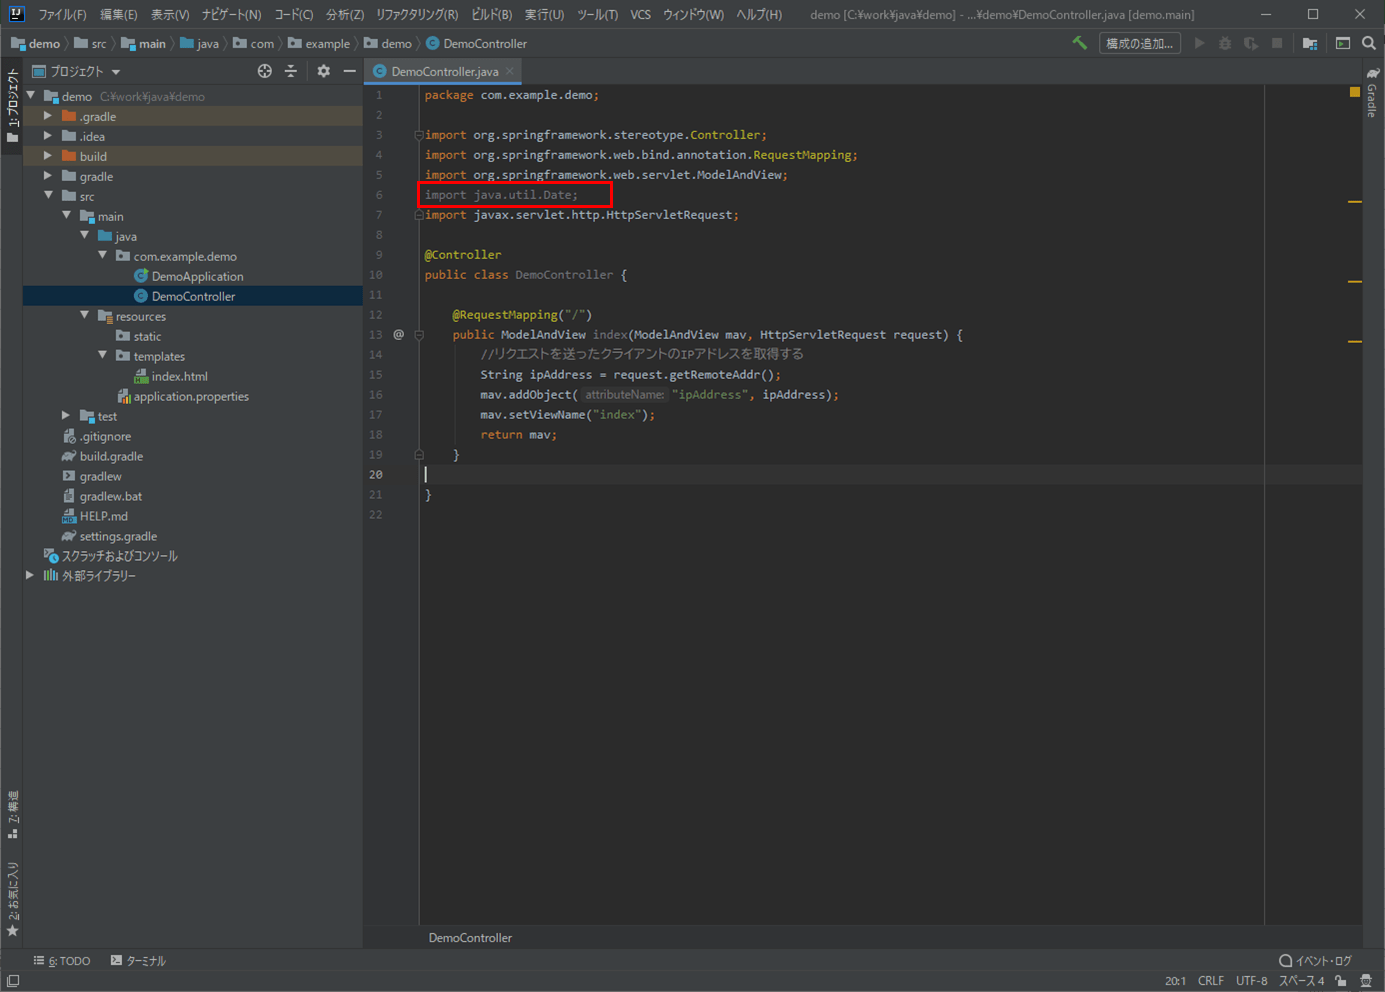The width and height of the screenshot is (1385, 992).
Task: Open the event log in status bar
Action: click(1314, 960)
